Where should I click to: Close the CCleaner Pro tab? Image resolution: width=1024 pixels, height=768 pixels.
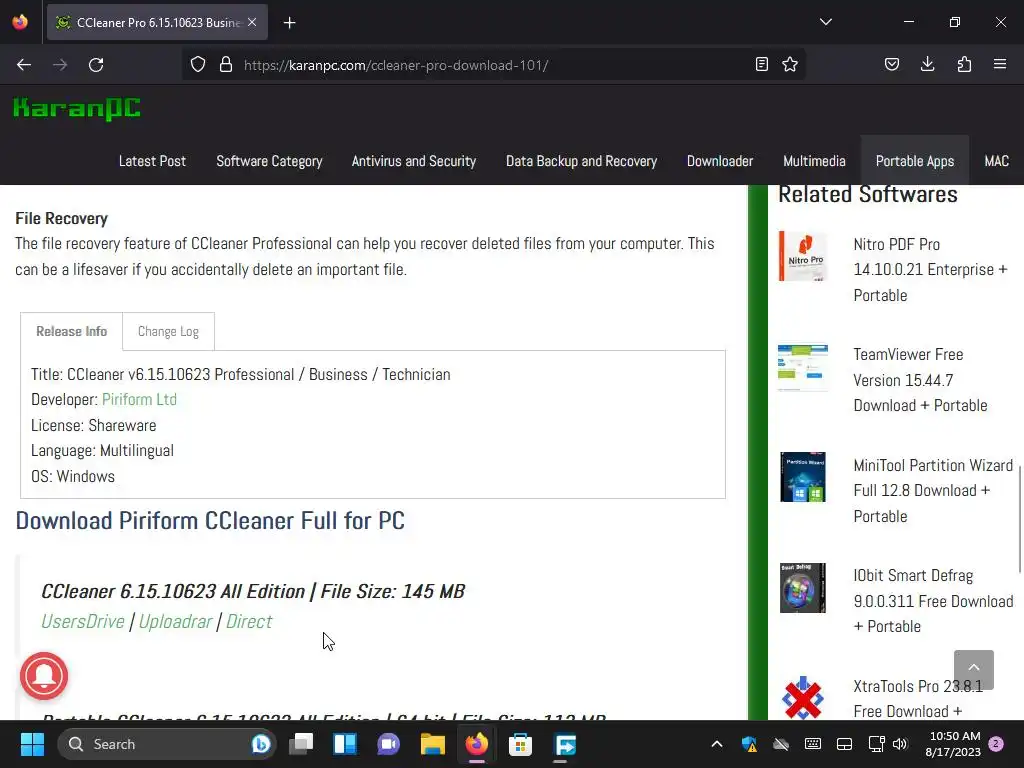coord(252,22)
